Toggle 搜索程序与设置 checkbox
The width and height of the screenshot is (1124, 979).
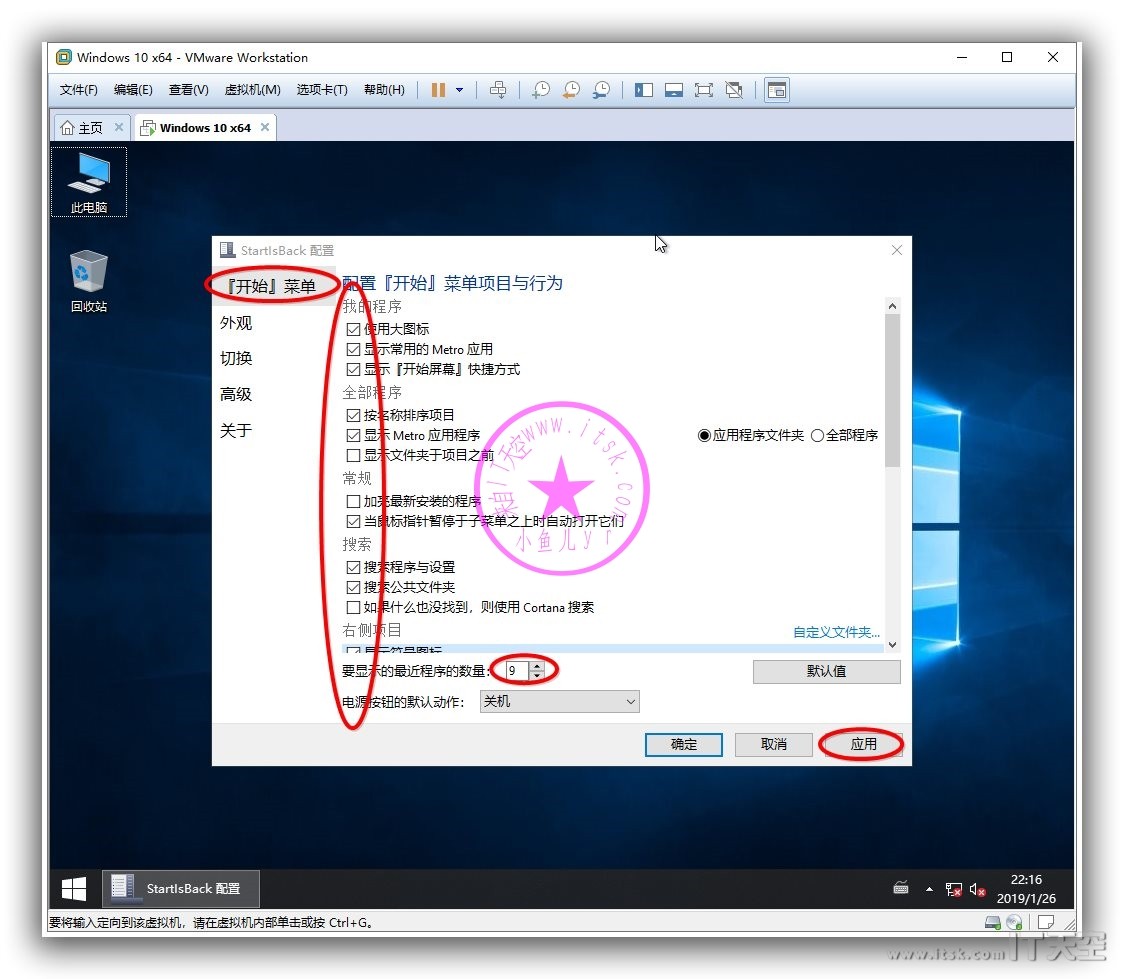[353, 567]
